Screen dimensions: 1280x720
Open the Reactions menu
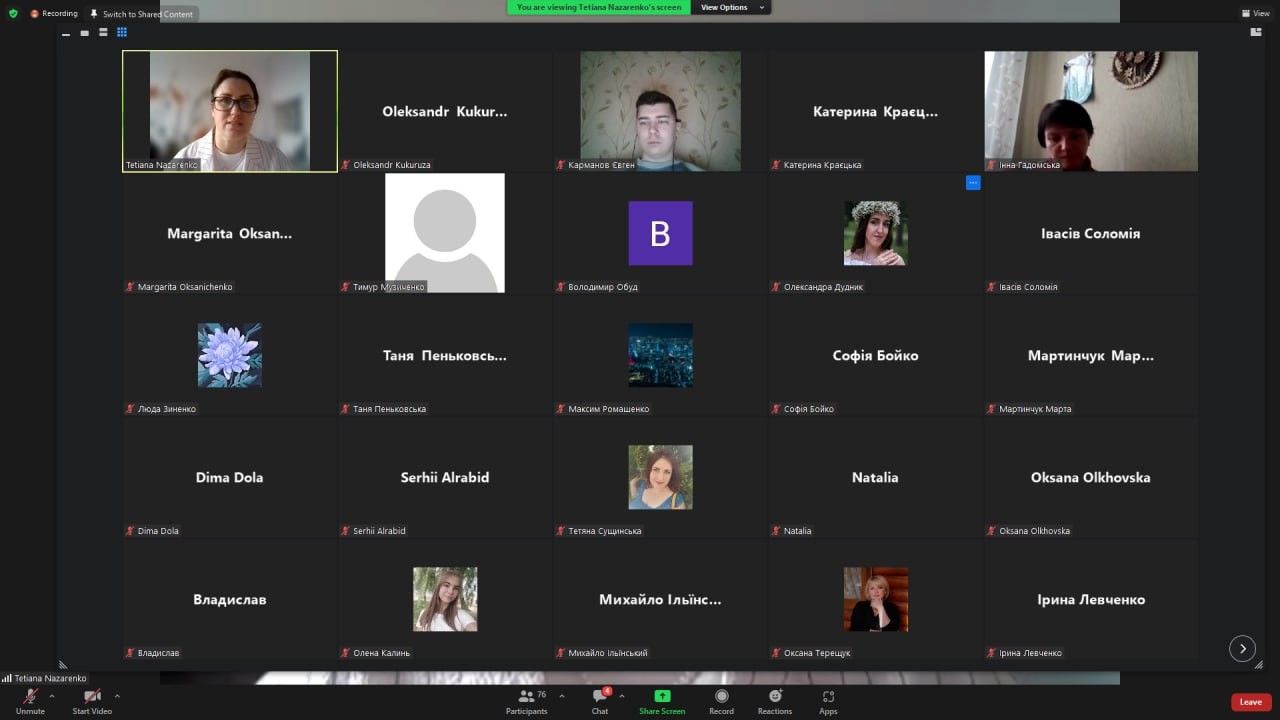click(x=775, y=701)
